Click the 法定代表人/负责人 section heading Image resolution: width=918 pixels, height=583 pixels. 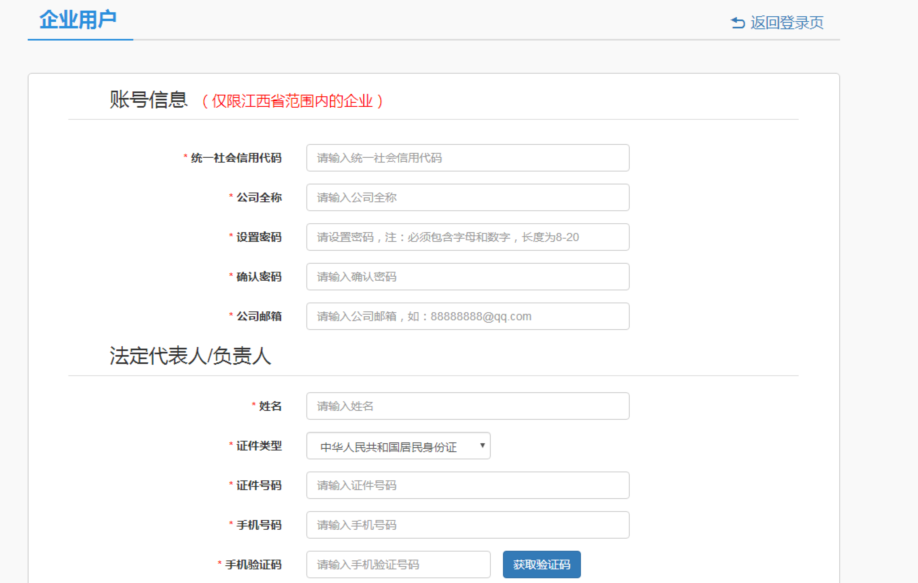click(190, 356)
